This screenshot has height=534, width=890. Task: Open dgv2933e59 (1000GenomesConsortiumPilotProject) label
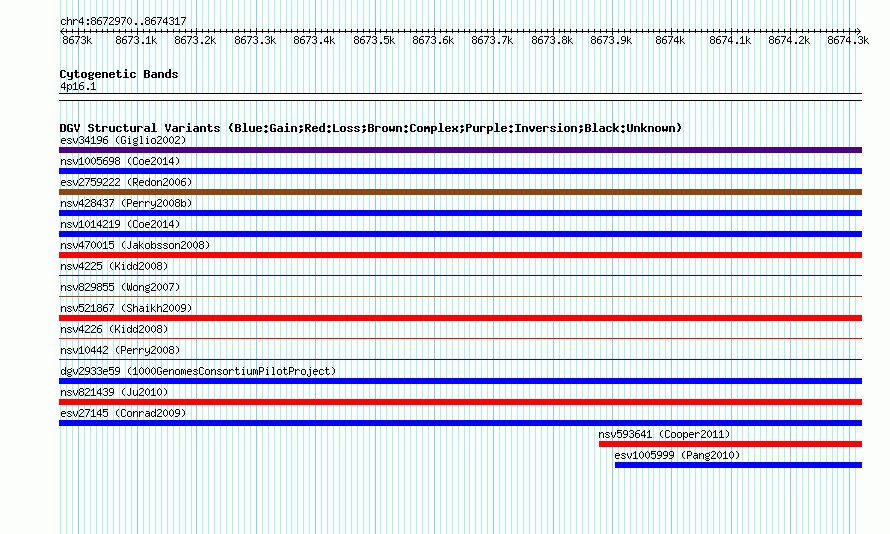(198, 371)
